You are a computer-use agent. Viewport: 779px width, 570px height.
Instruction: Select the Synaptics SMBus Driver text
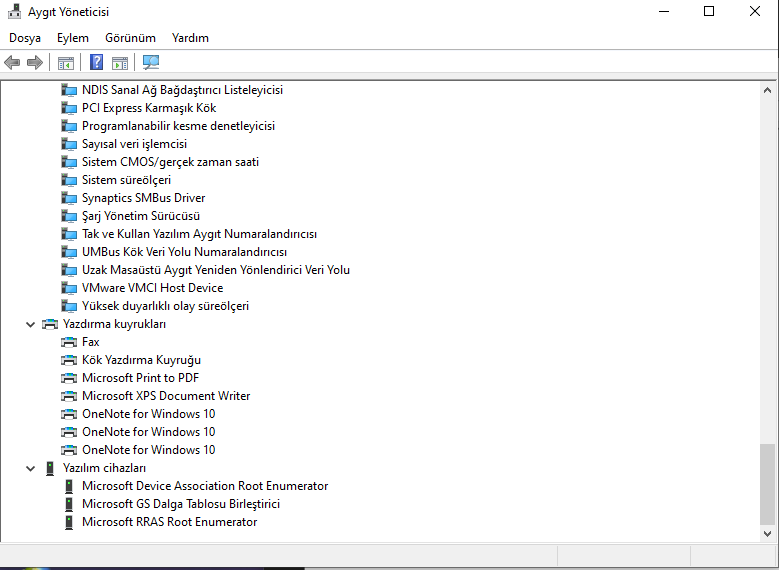point(144,198)
